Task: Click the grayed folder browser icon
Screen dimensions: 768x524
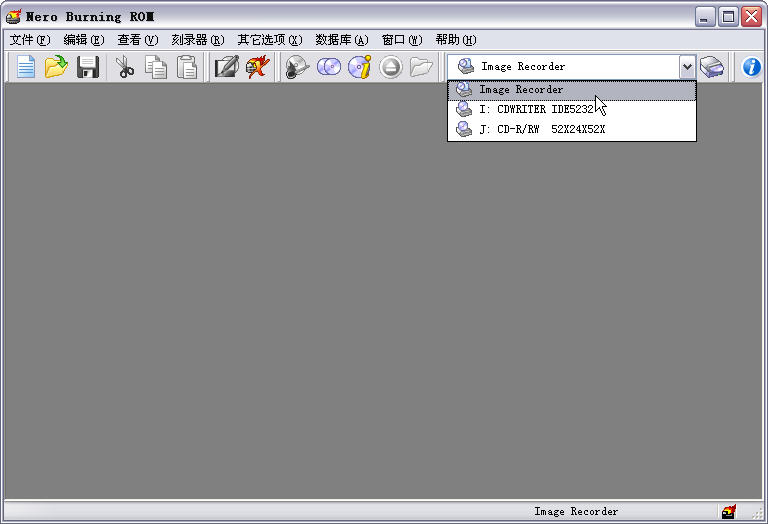Action: [x=422, y=67]
